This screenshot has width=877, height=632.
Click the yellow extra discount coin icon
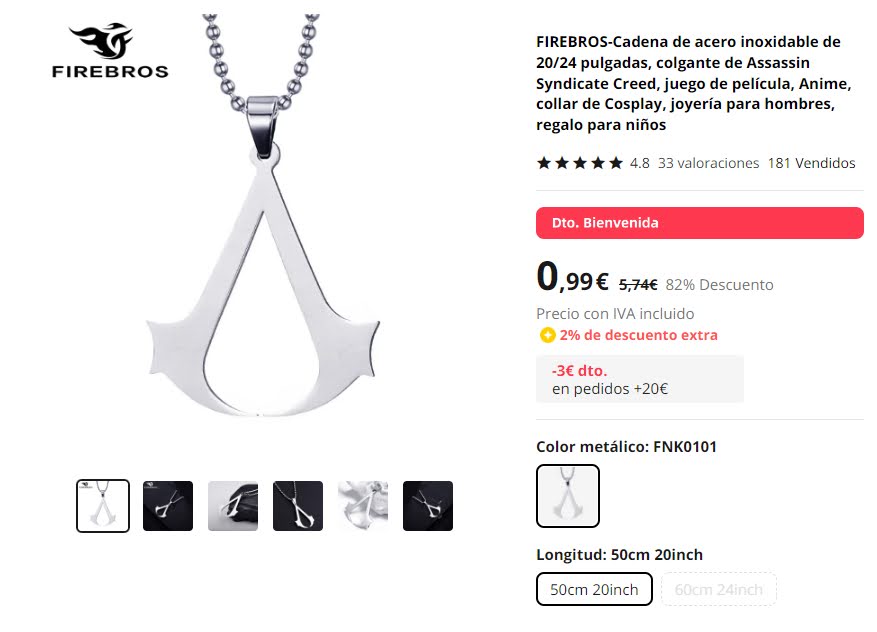coord(547,335)
